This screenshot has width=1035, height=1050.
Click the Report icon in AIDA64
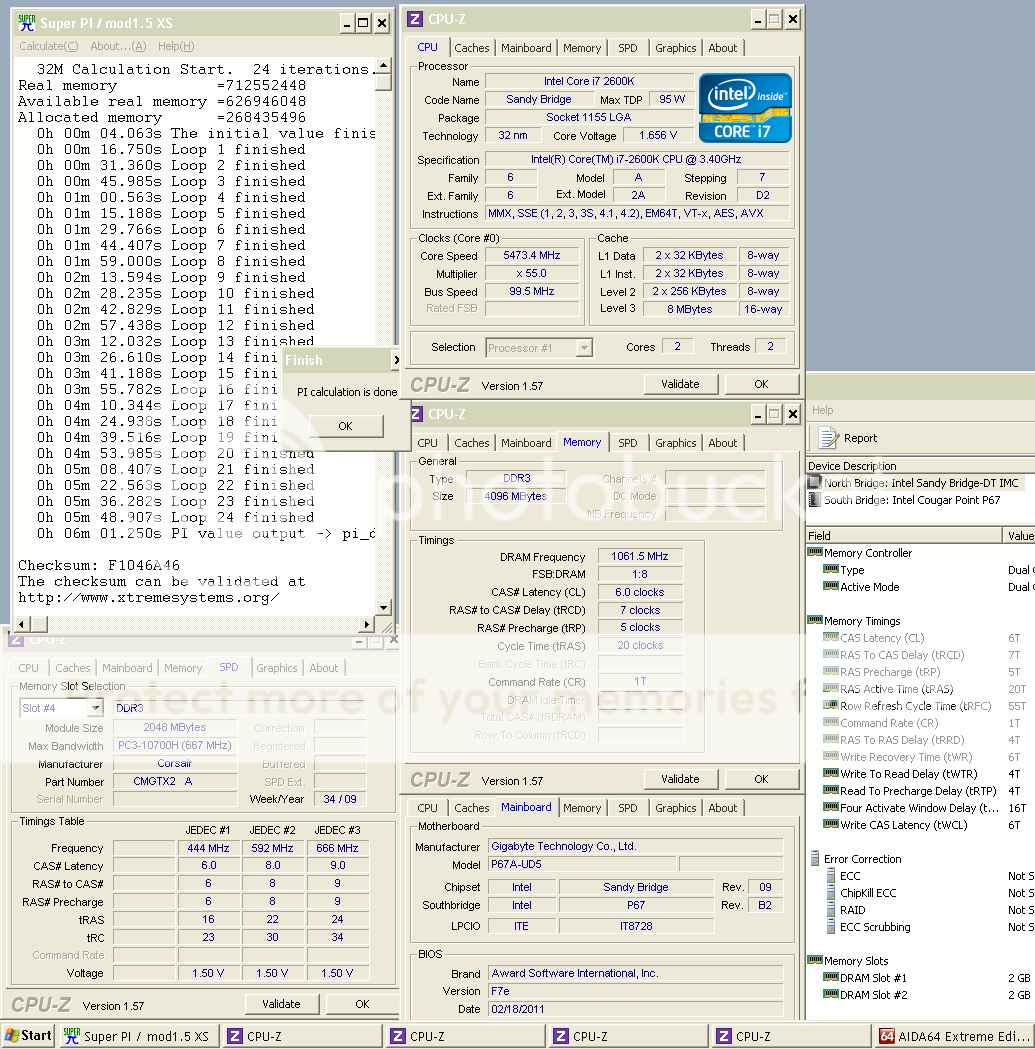829,438
